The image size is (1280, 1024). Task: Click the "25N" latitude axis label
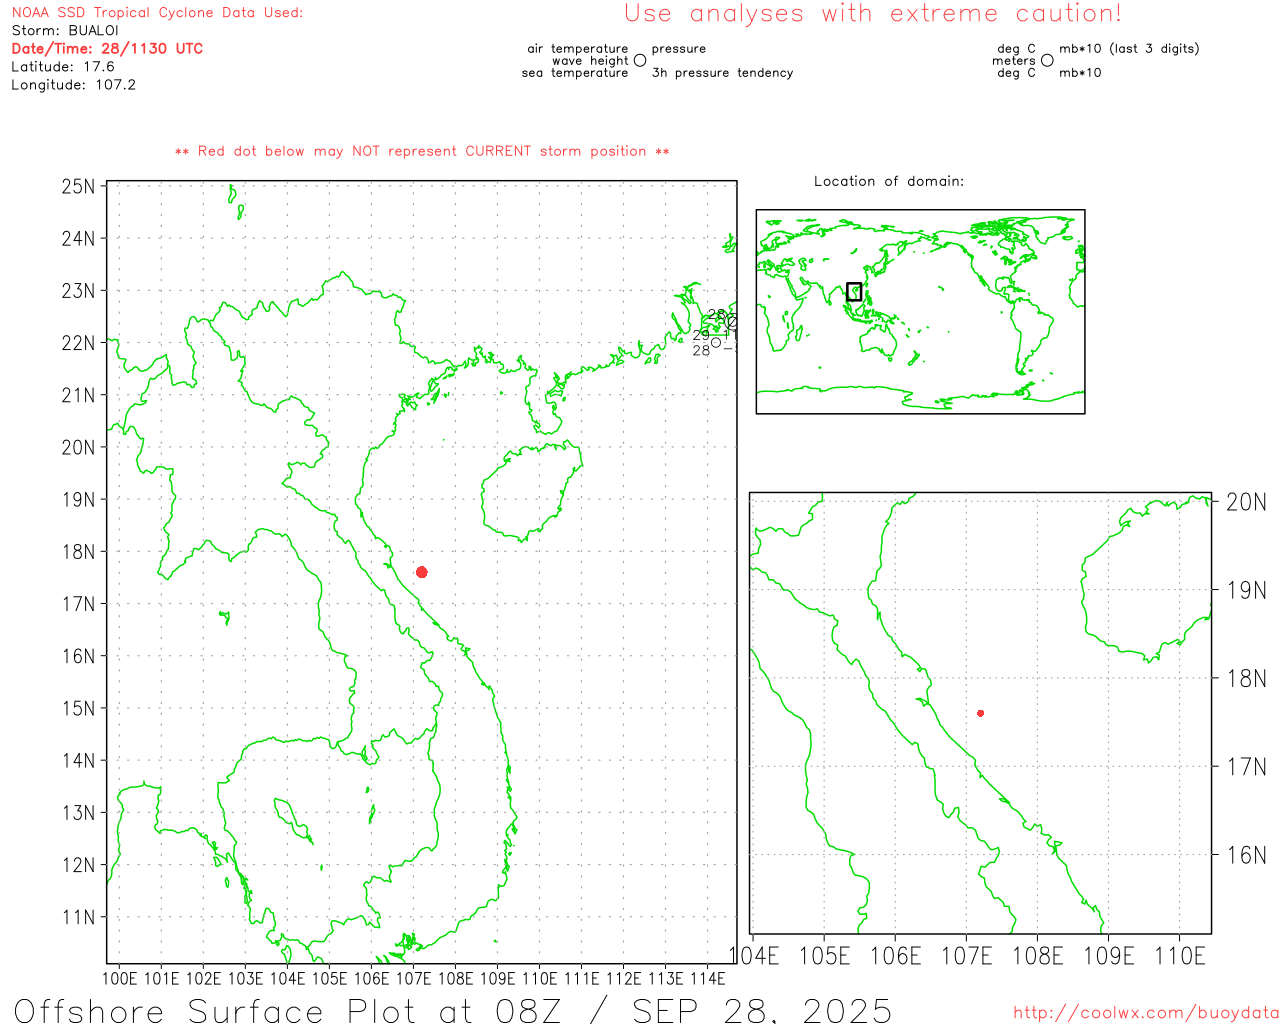[78, 187]
